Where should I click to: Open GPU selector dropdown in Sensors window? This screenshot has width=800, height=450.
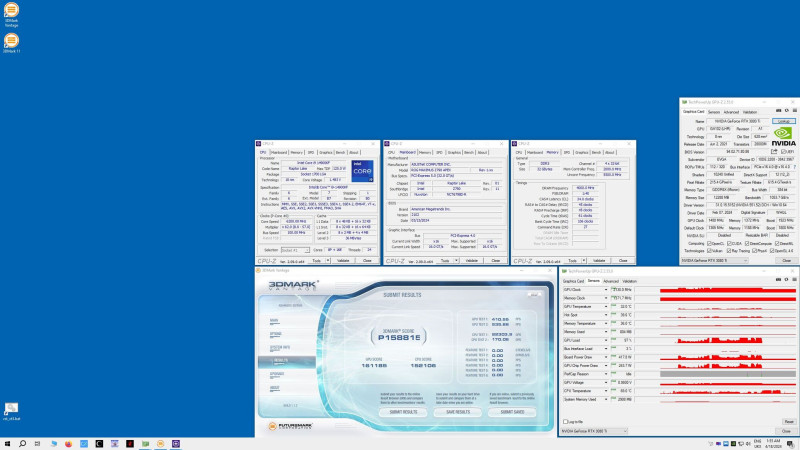point(594,431)
